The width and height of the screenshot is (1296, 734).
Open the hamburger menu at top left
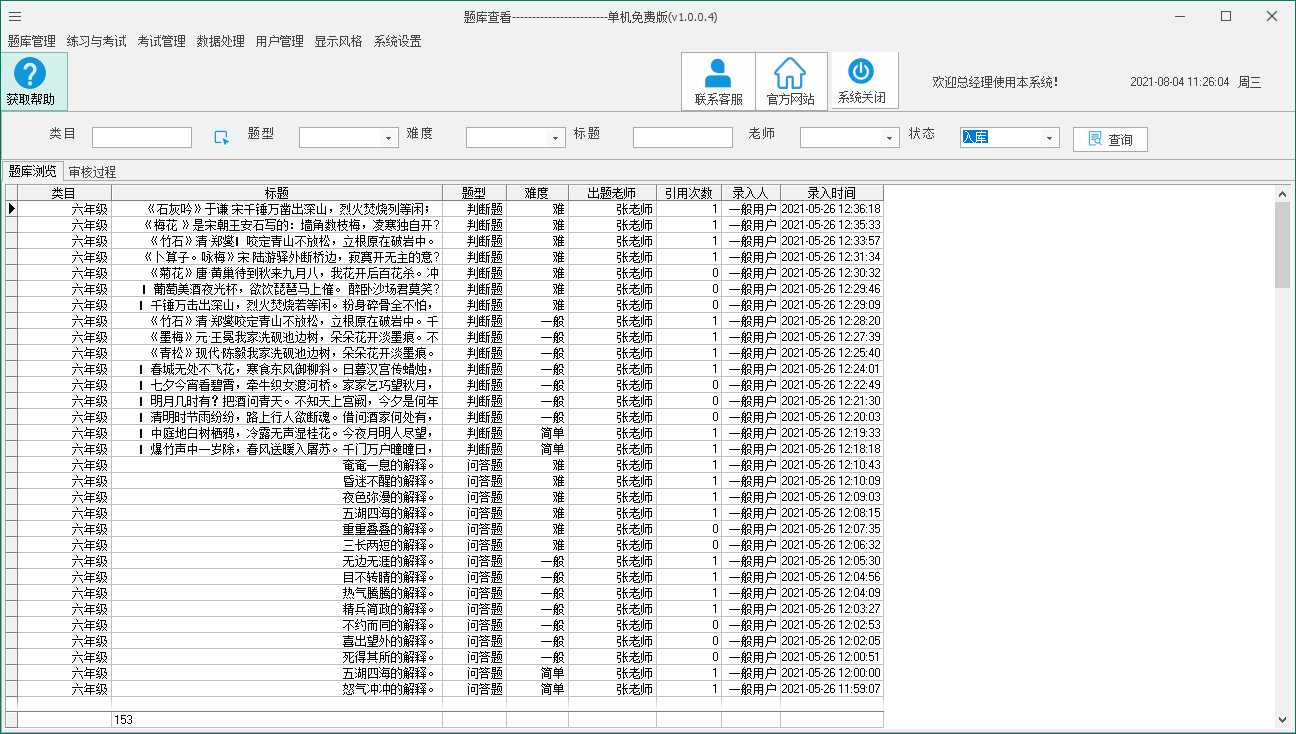coord(15,16)
